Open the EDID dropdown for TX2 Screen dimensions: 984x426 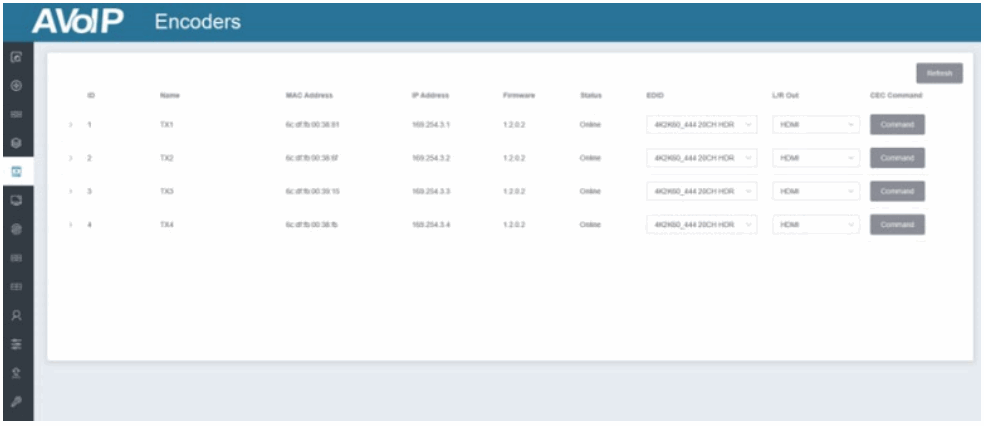(x=702, y=158)
